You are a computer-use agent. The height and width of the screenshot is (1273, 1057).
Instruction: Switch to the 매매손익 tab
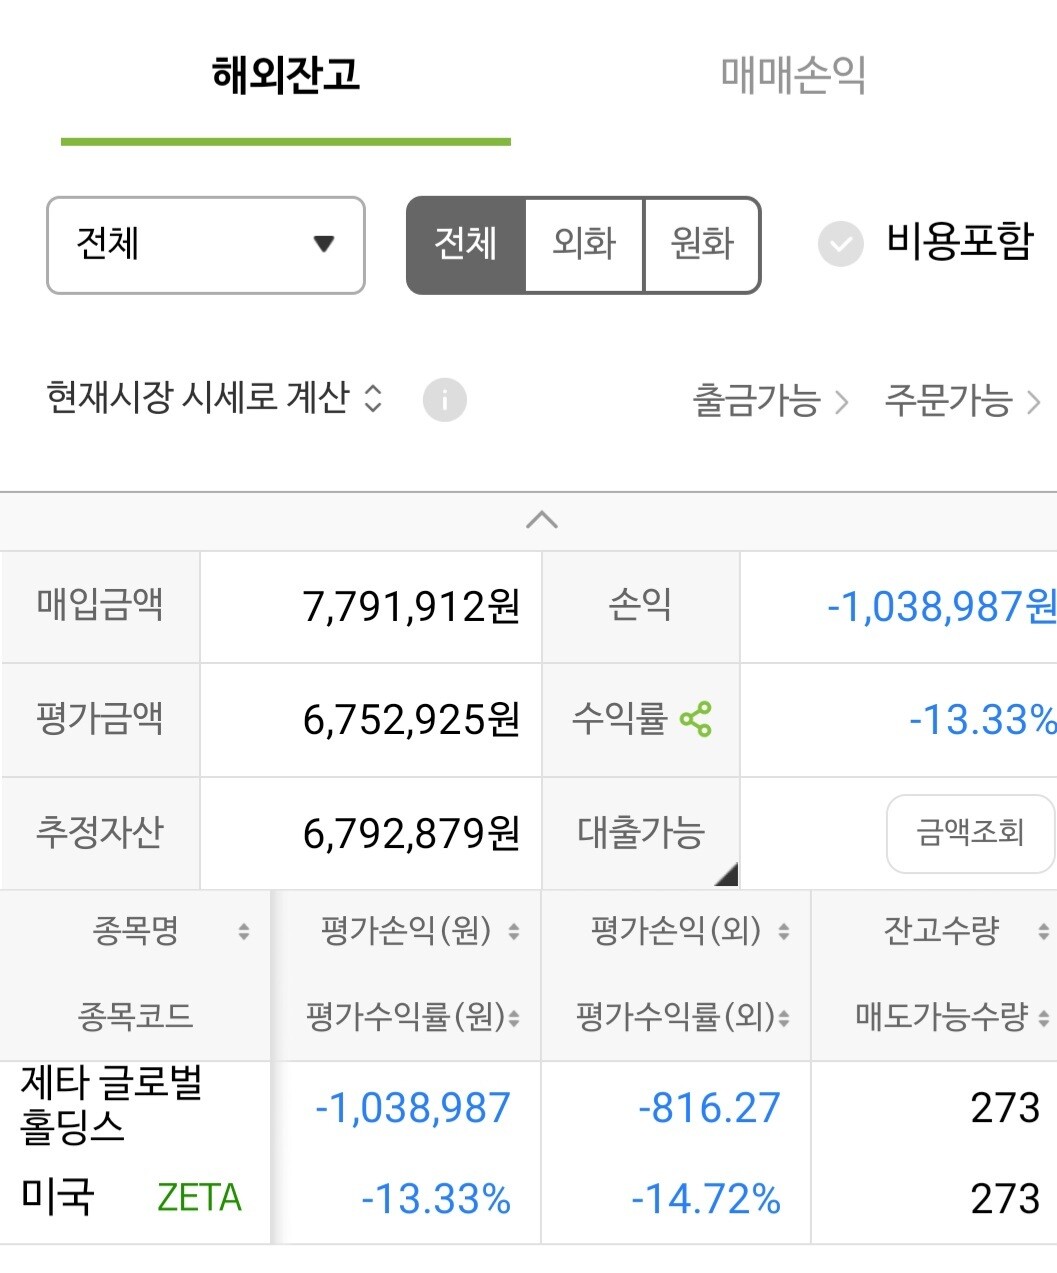click(x=793, y=76)
